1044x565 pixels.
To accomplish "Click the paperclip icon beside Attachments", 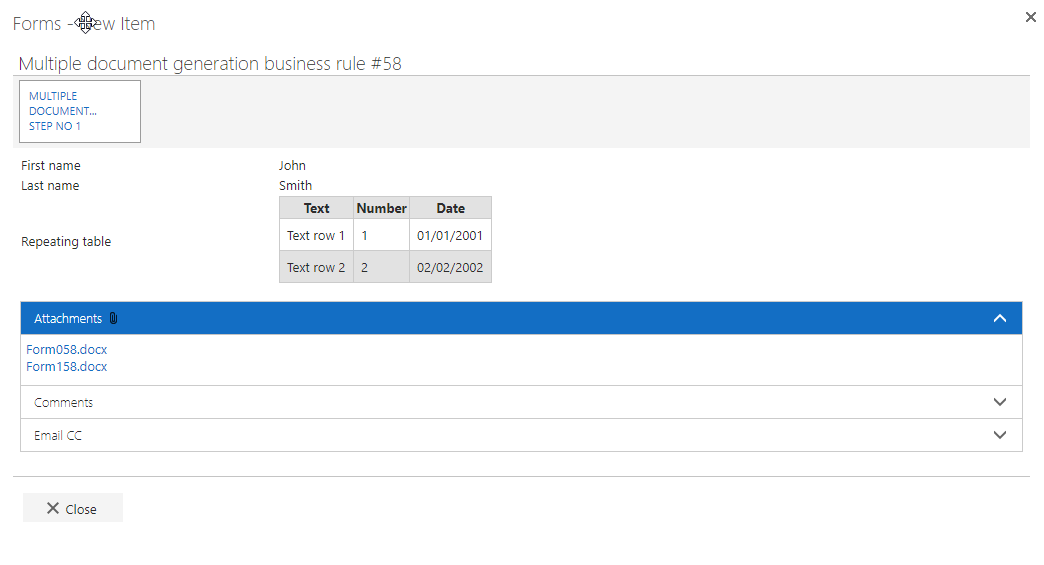I will [x=113, y=318].
